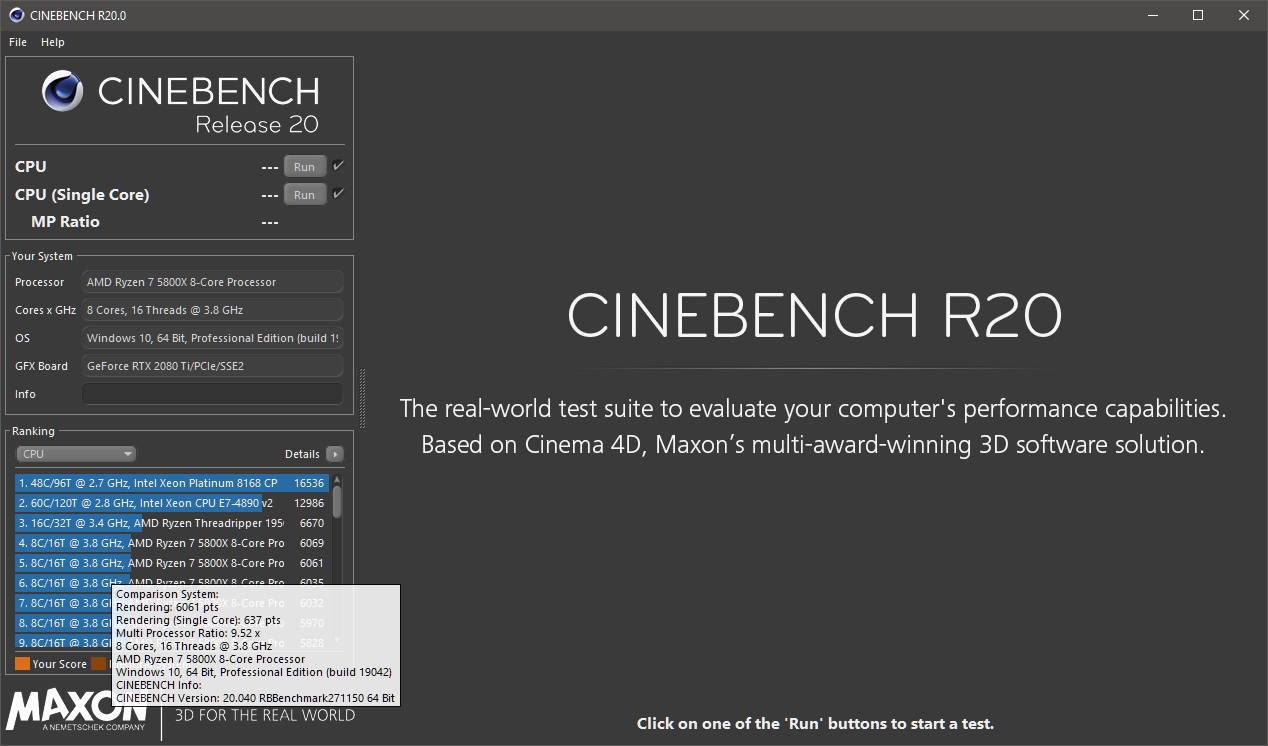Click the orange Your Score legend swatch
Screen dimensions: 1268x746
22,664
